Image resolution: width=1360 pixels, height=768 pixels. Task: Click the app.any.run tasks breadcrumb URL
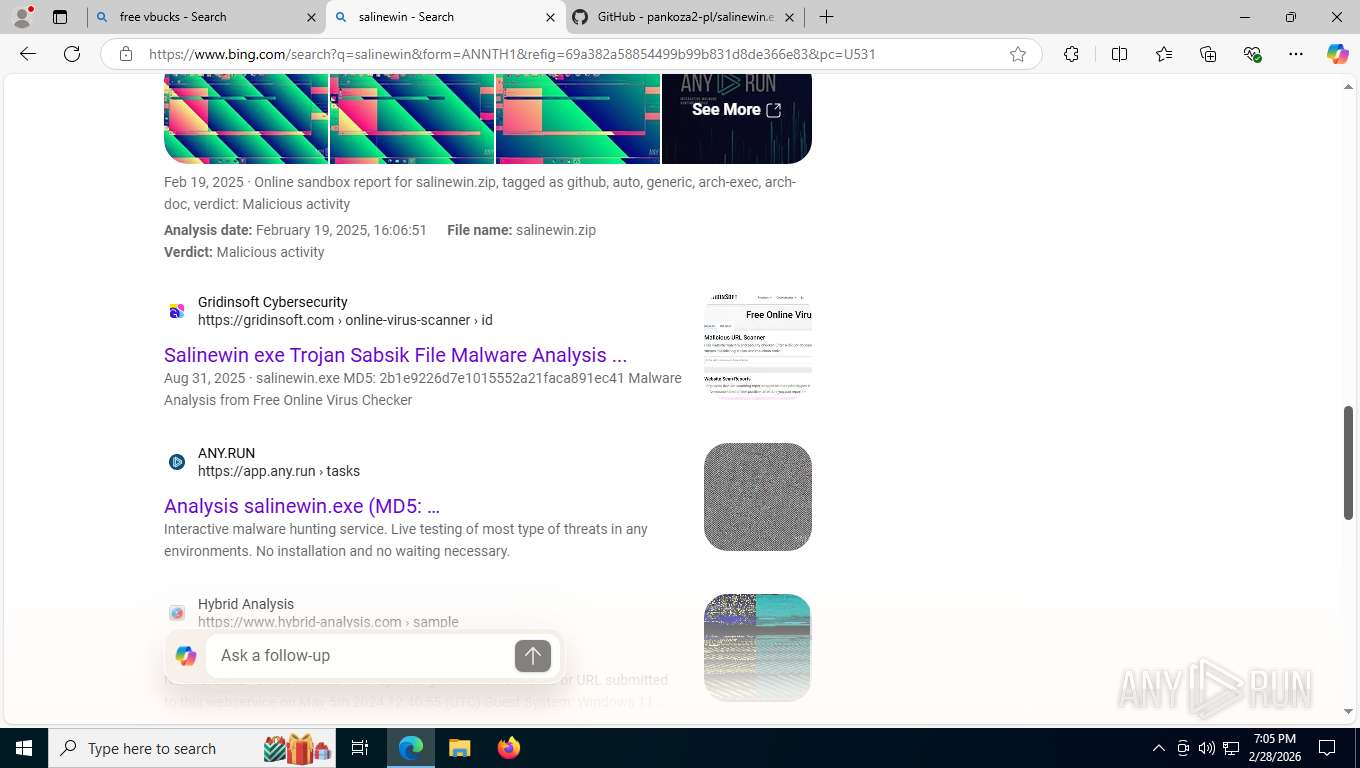279,471
